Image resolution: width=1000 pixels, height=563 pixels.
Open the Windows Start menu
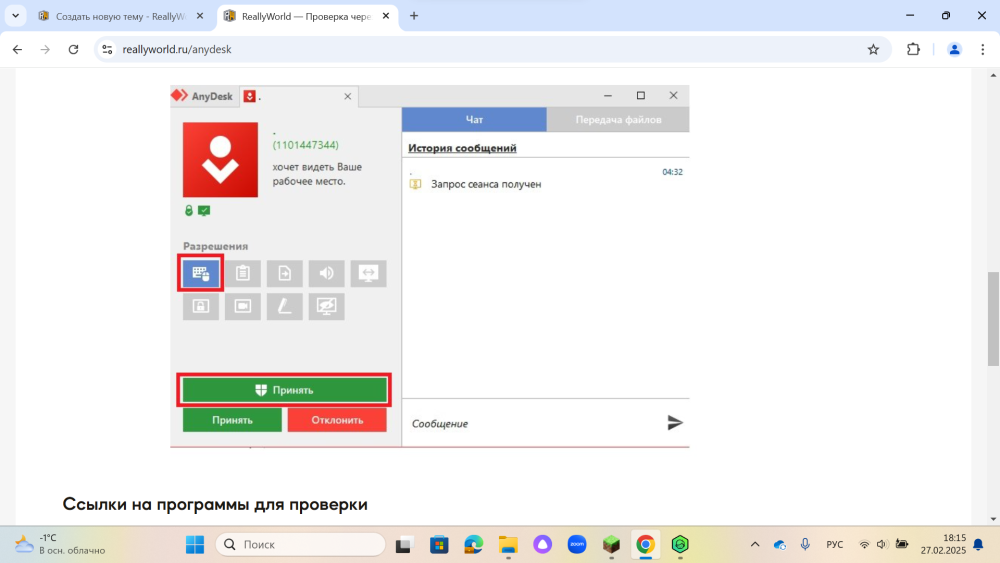195,545
